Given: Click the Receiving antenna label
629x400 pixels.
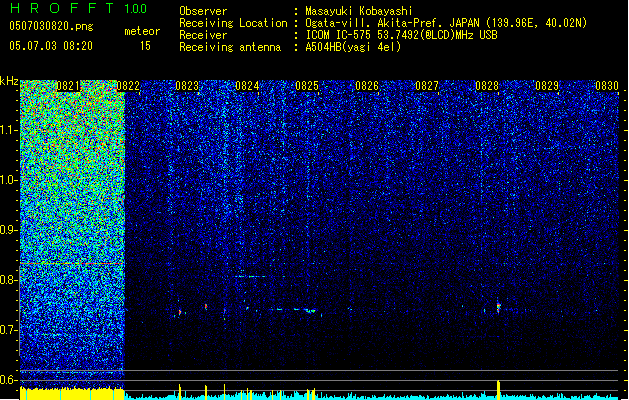Looking at the screenshot, I should point(230,47).
